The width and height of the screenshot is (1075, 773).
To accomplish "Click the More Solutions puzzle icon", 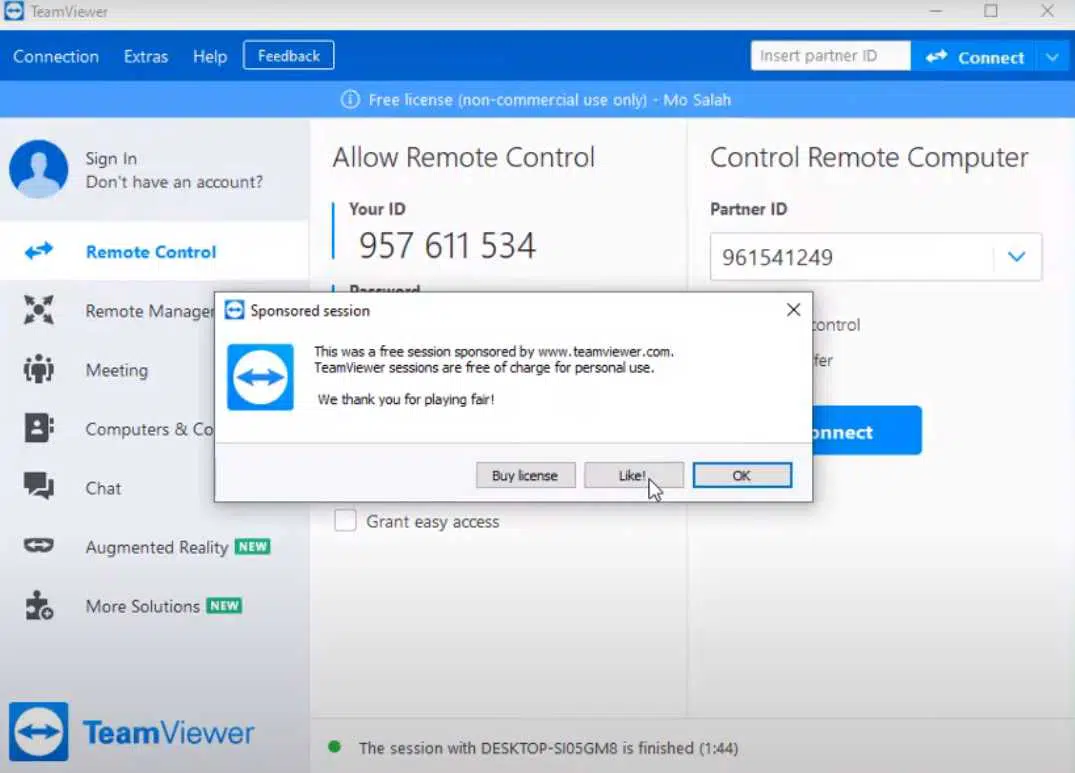I will point(38,606).
